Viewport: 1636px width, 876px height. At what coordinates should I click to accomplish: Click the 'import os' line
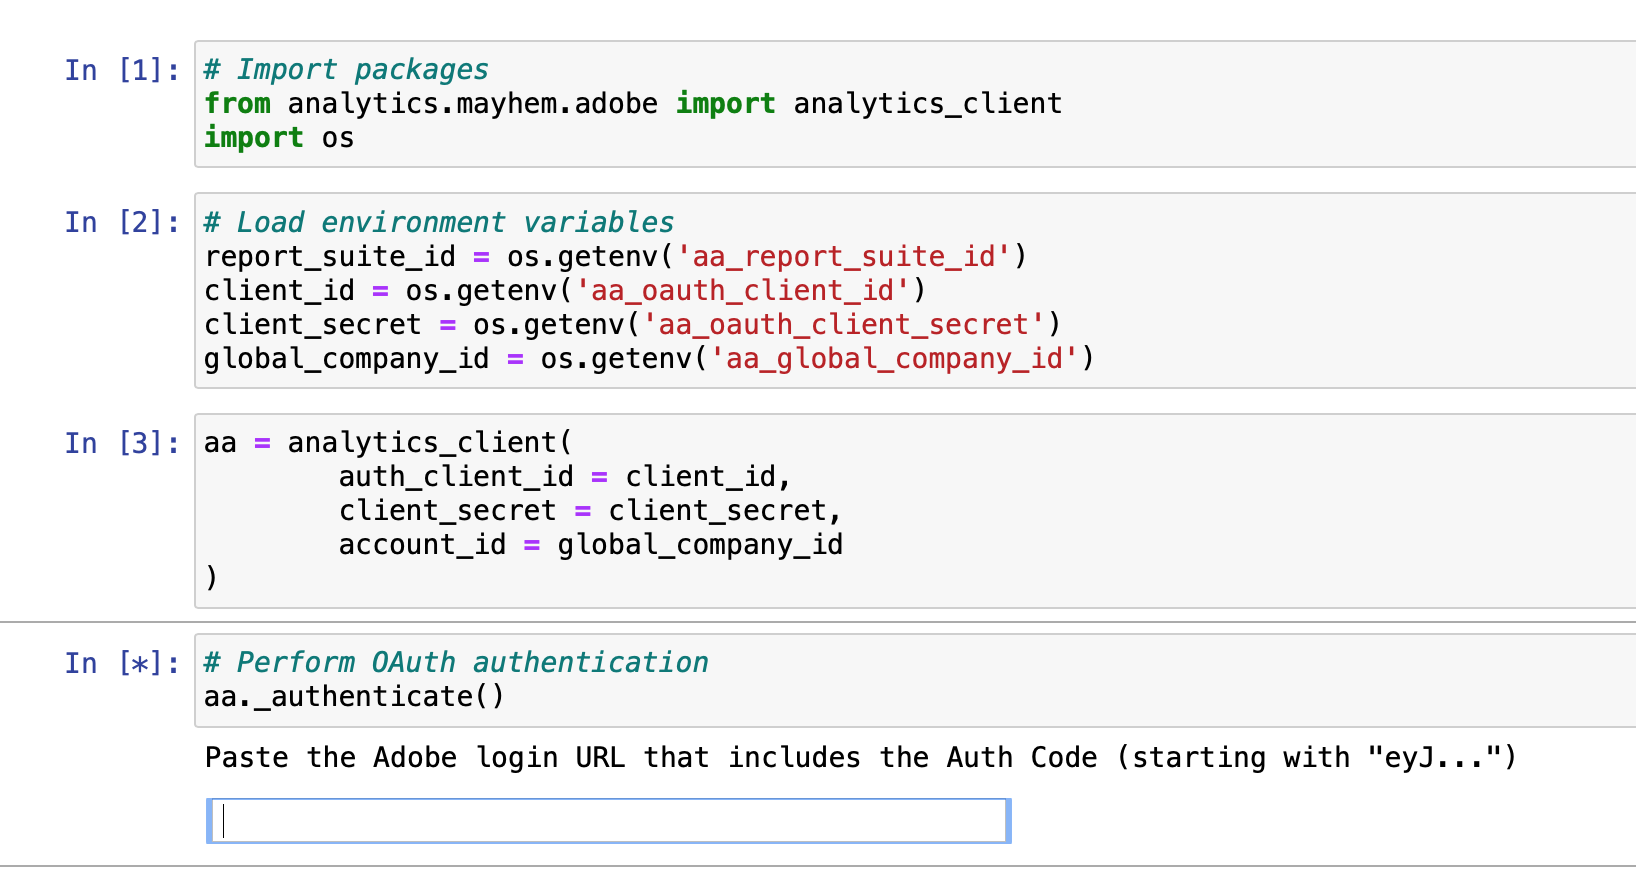click(279, 138)
